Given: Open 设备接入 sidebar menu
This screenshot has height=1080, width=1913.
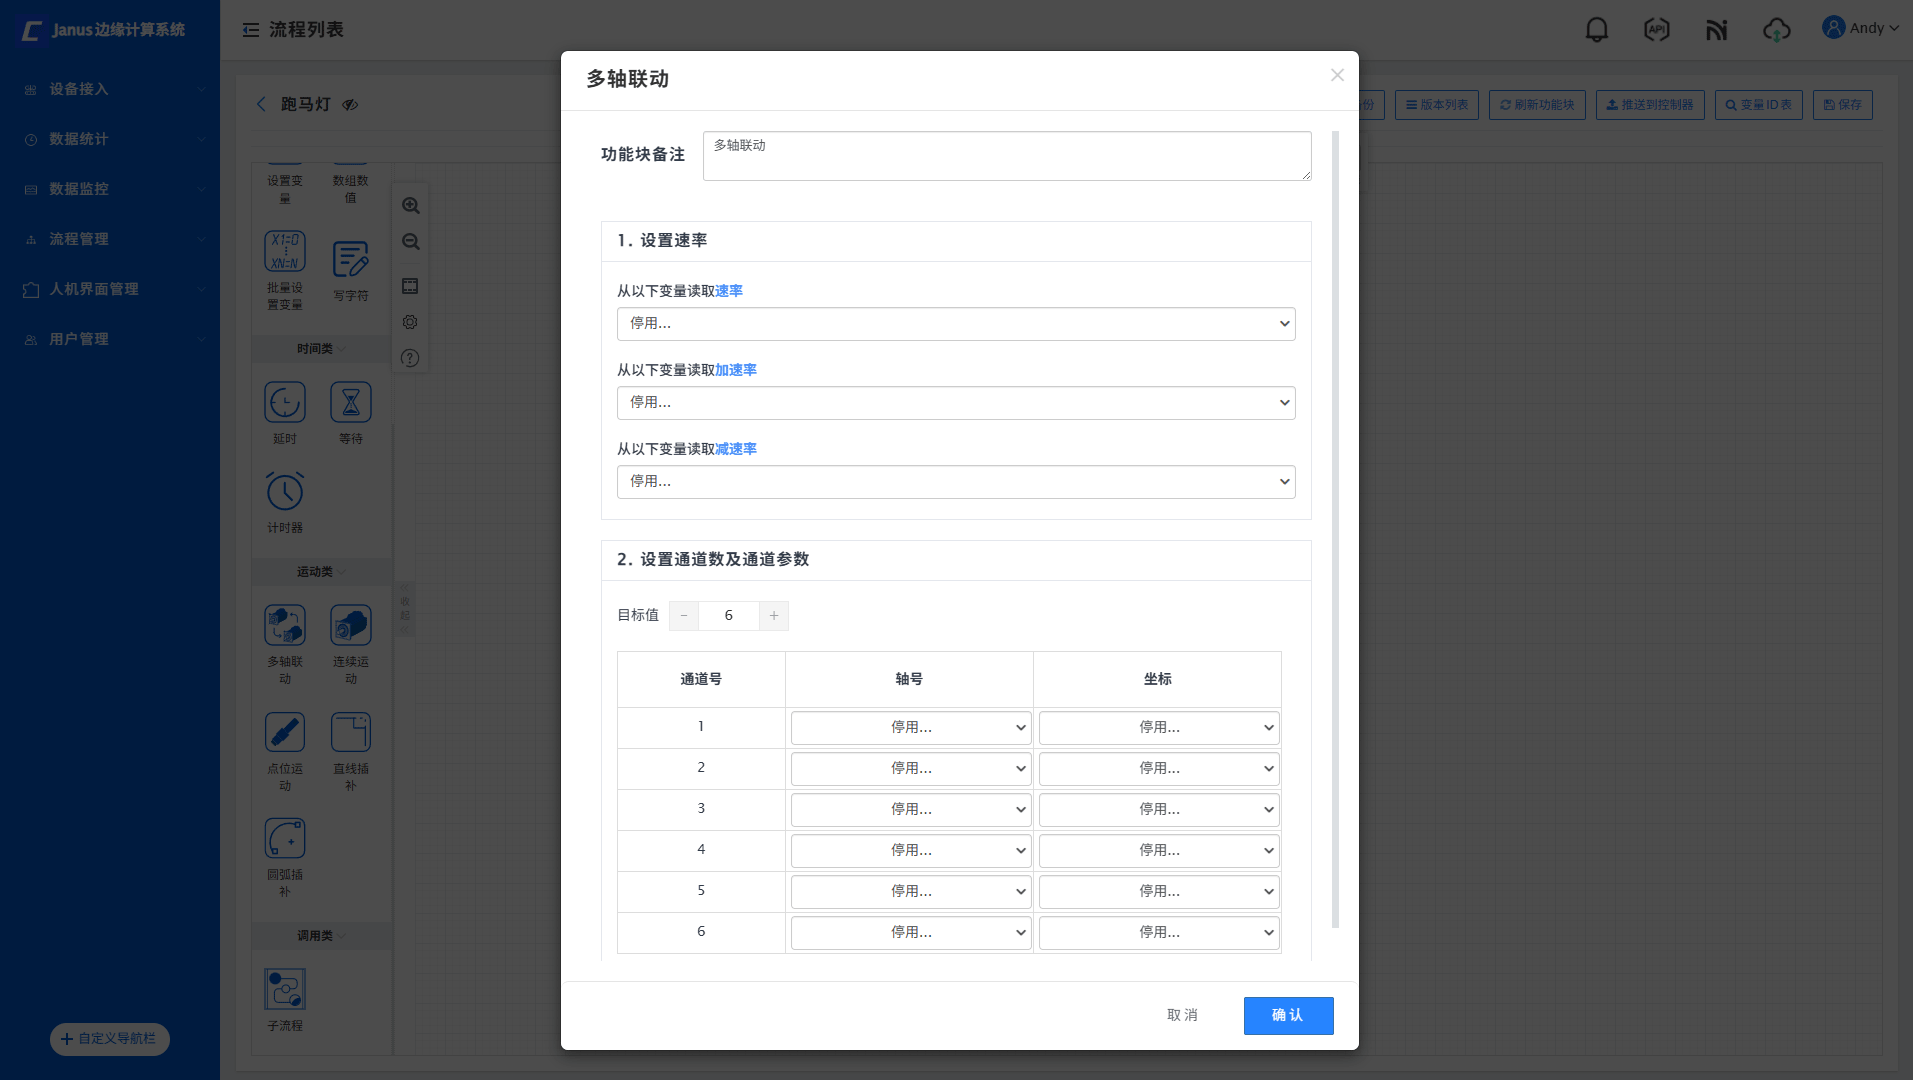Looking at the screenshot, I should tap(110, 89).
